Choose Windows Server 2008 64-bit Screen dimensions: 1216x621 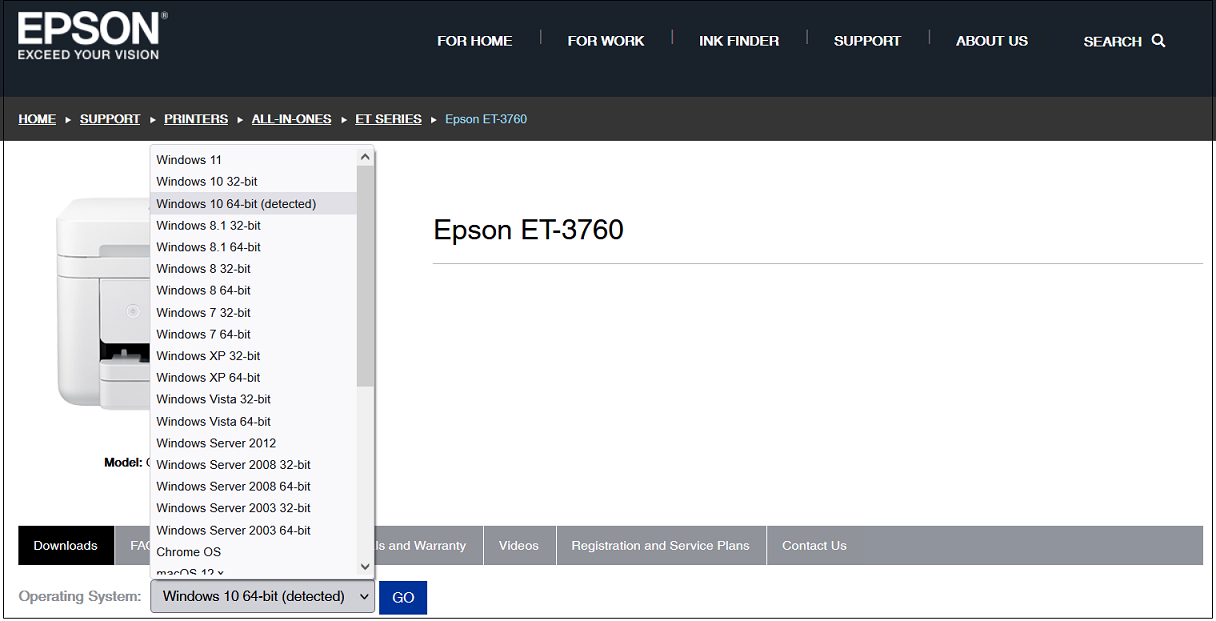tap(254, 487)
